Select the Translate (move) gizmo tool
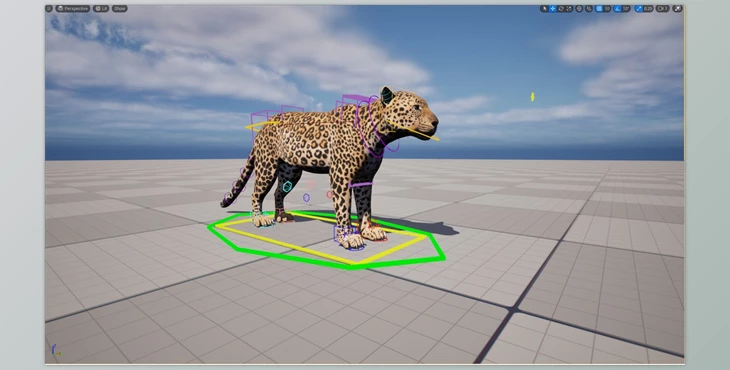 pyautogui.click(x=553, y=8)
